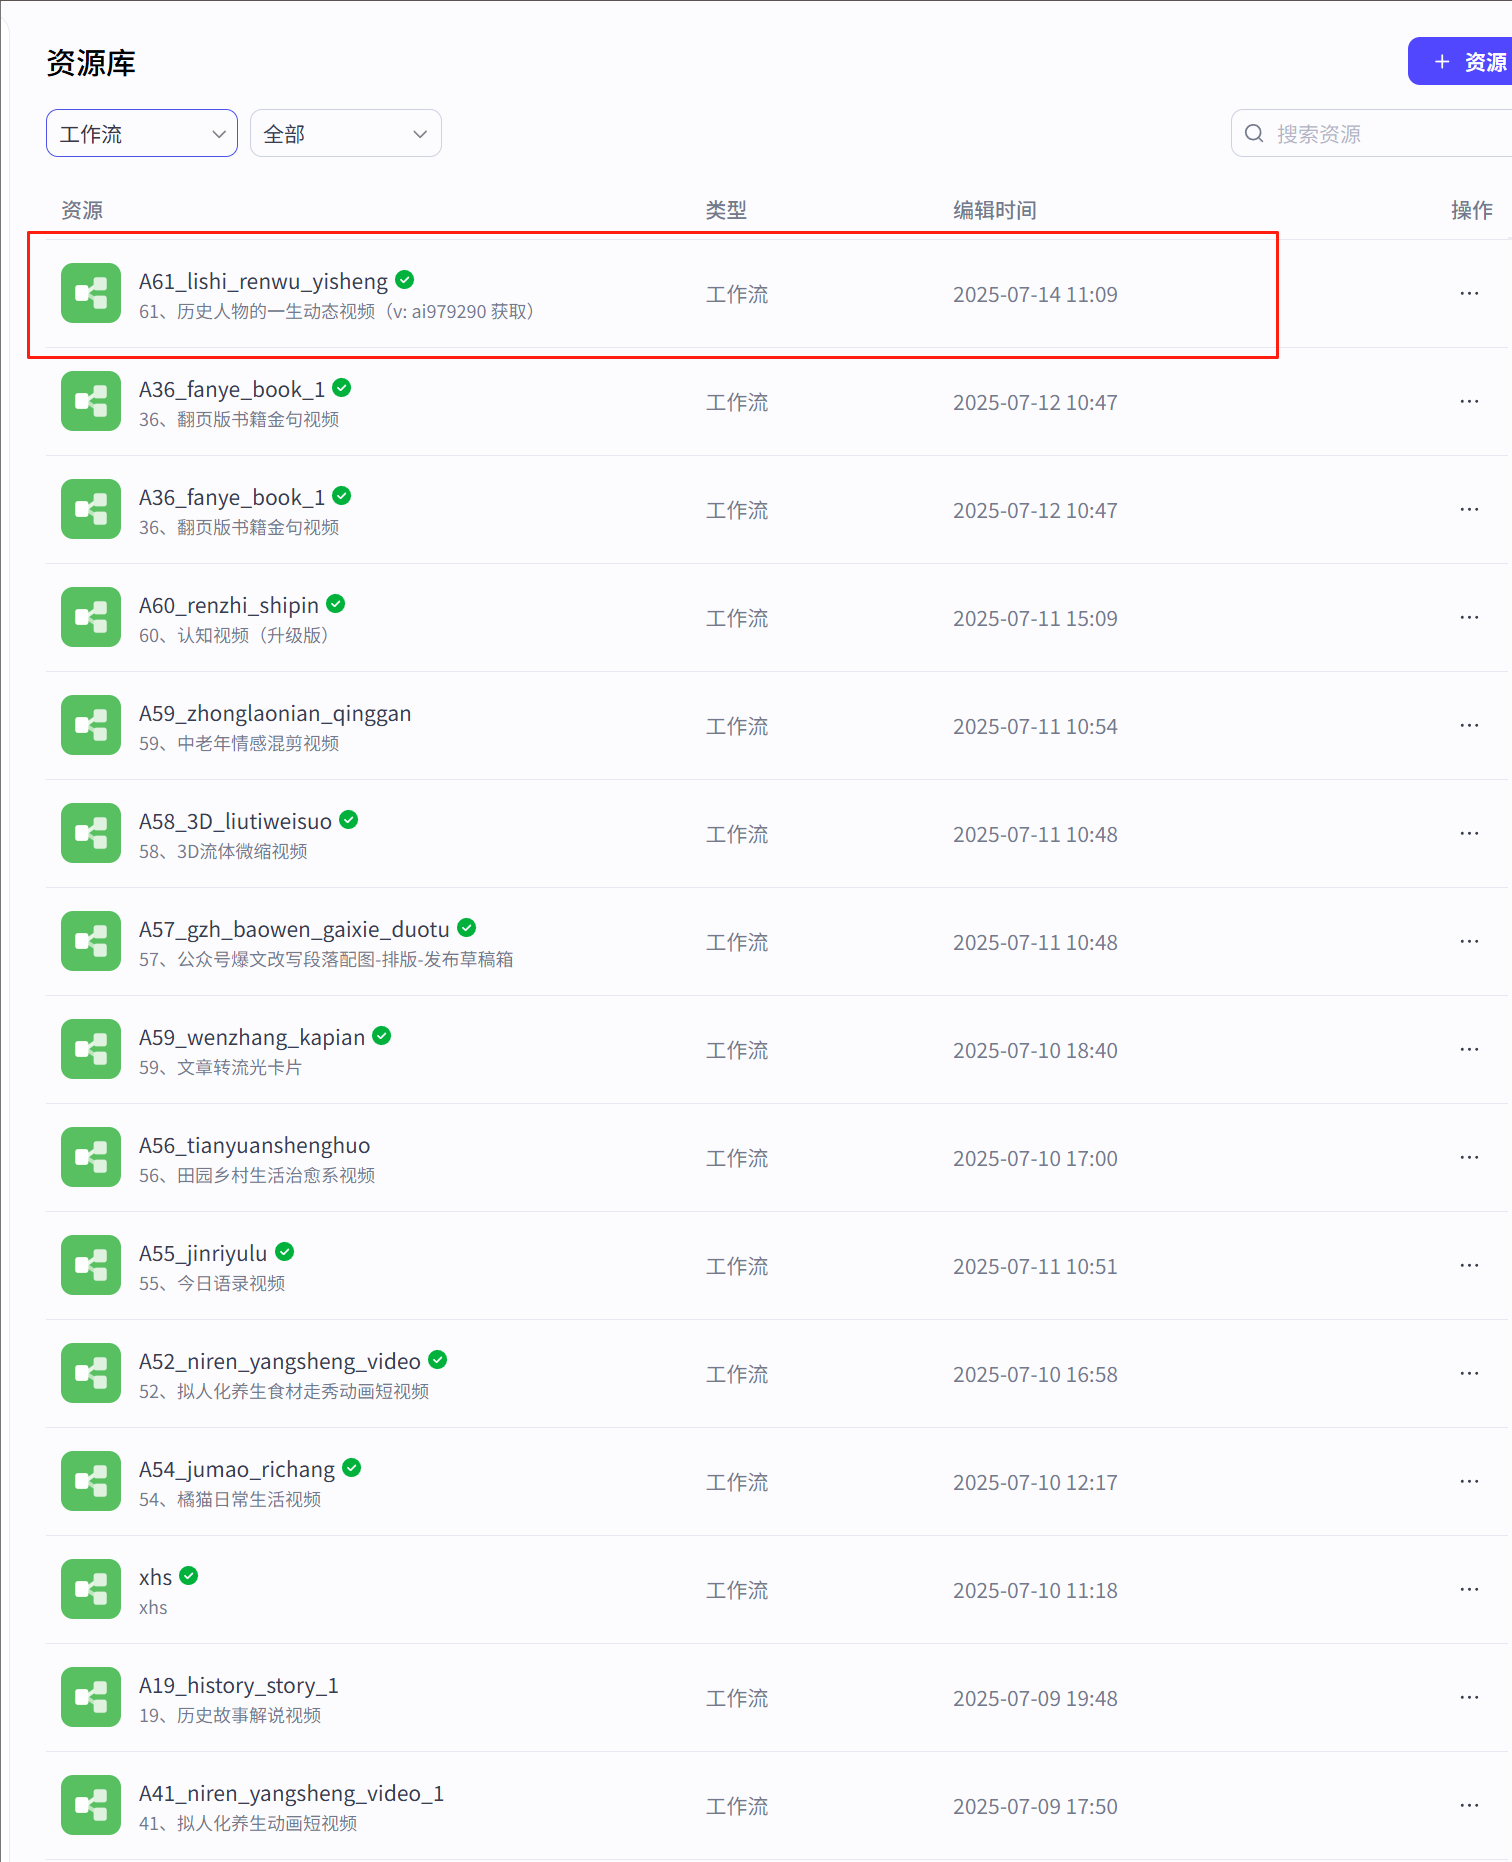
Task: Click the verified badge on A55_jinriyulu
Action: [x=284, y=1251]
